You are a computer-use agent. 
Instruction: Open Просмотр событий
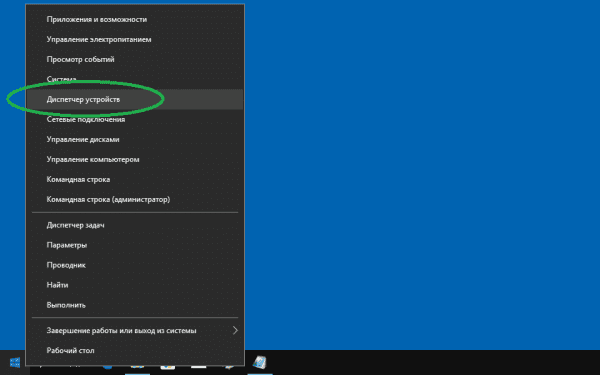pos(135,59)
